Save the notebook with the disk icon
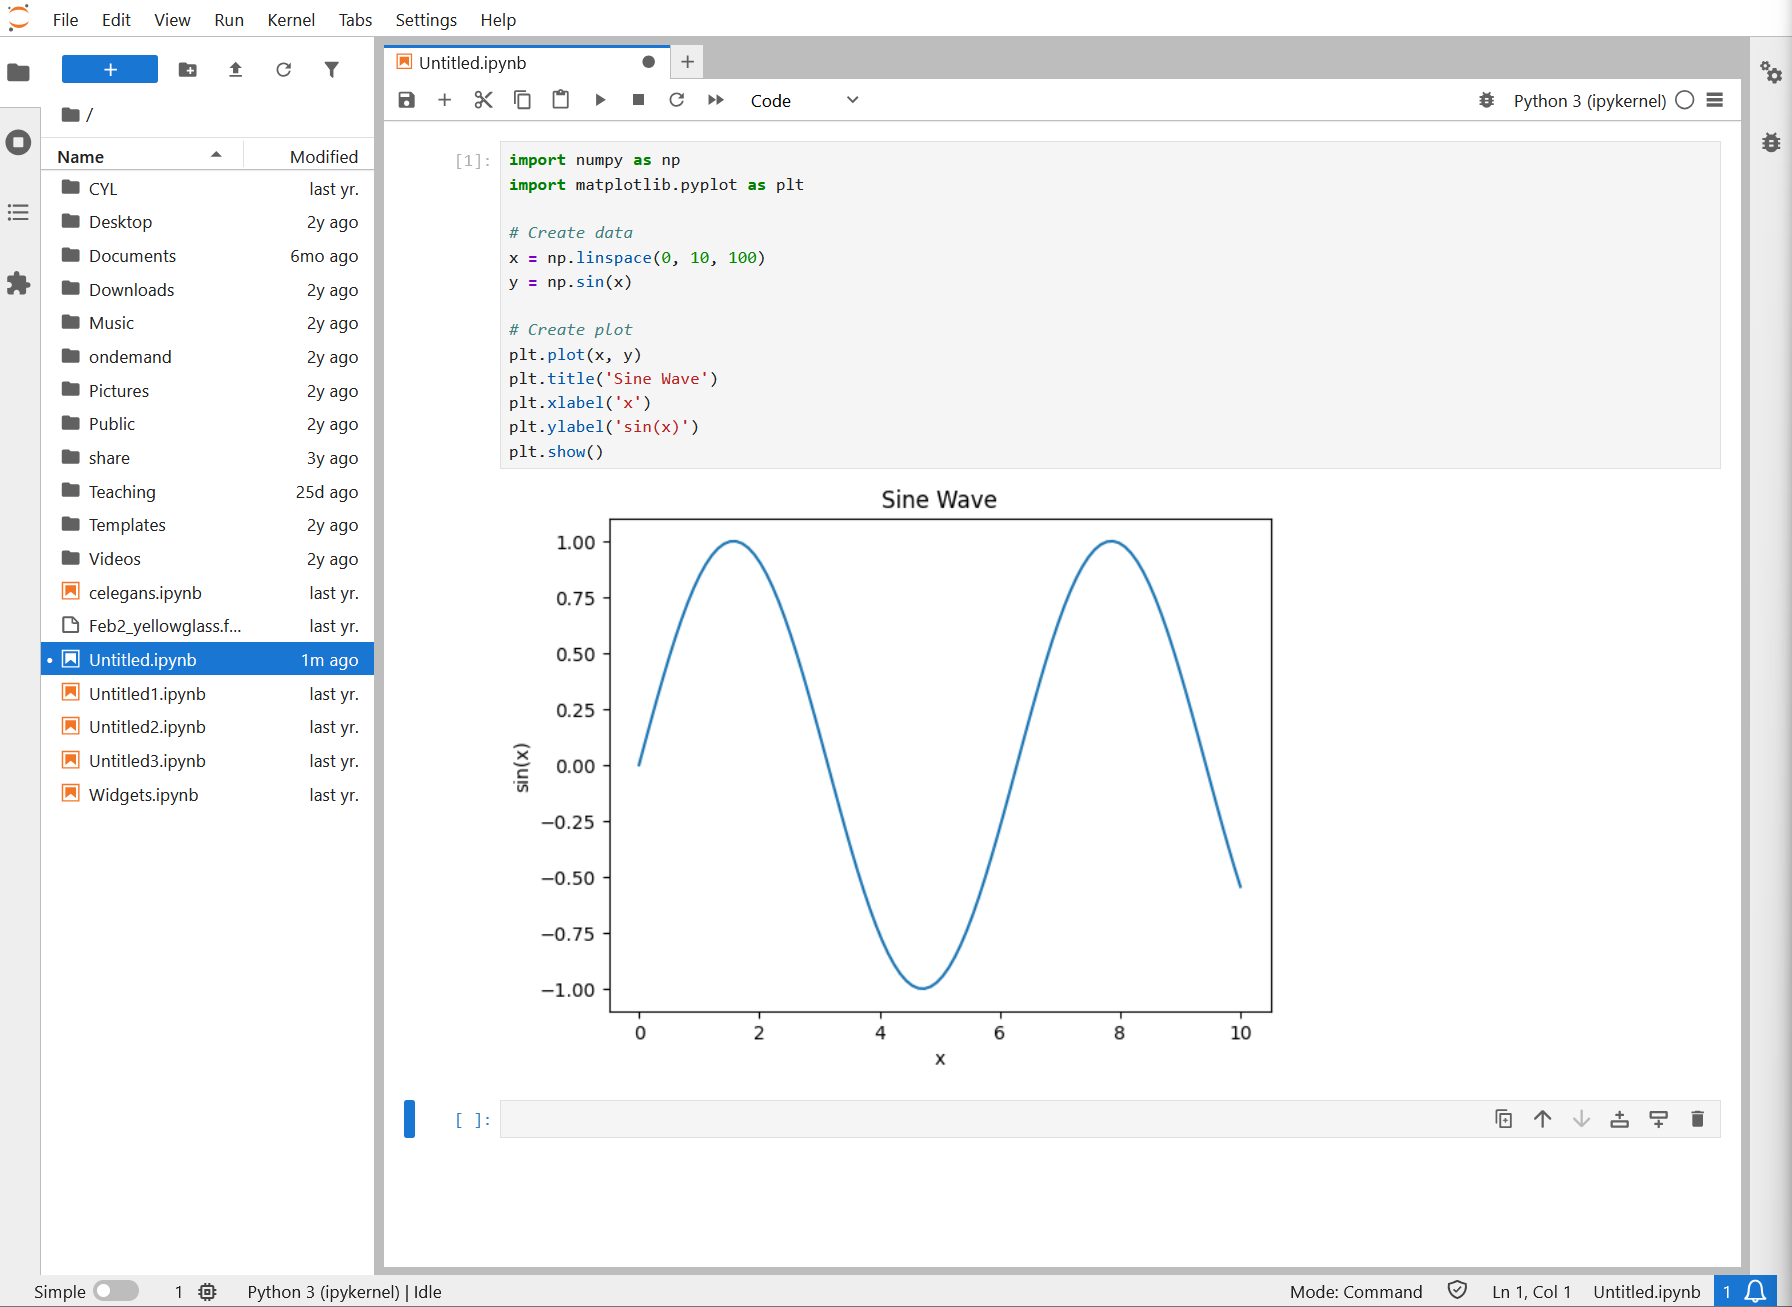This screenshot has width=1792, height=1307. tap(406, 100)
